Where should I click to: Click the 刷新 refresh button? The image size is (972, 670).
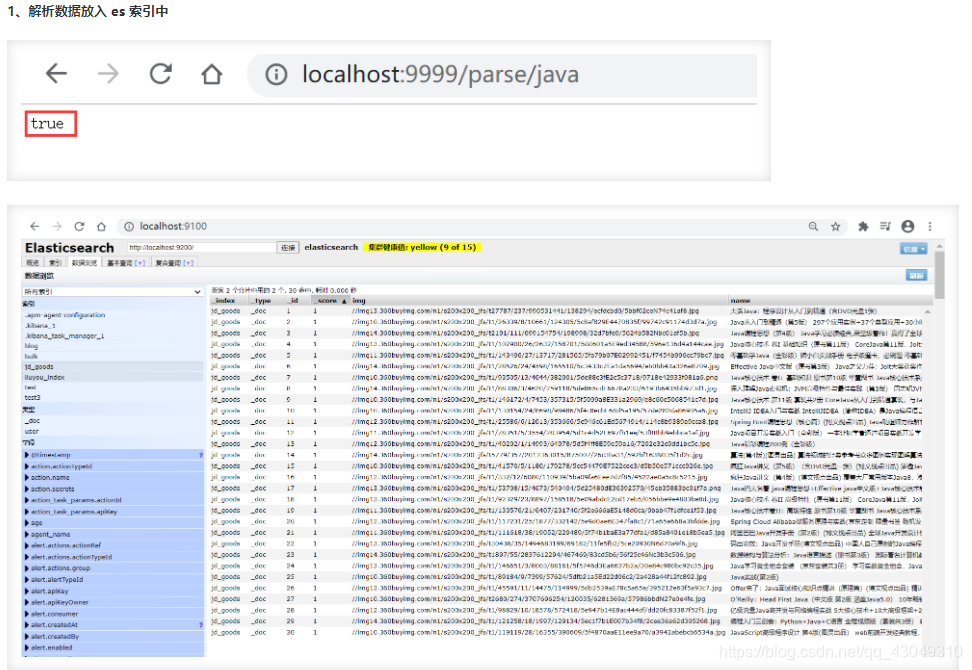coord(916,275)
